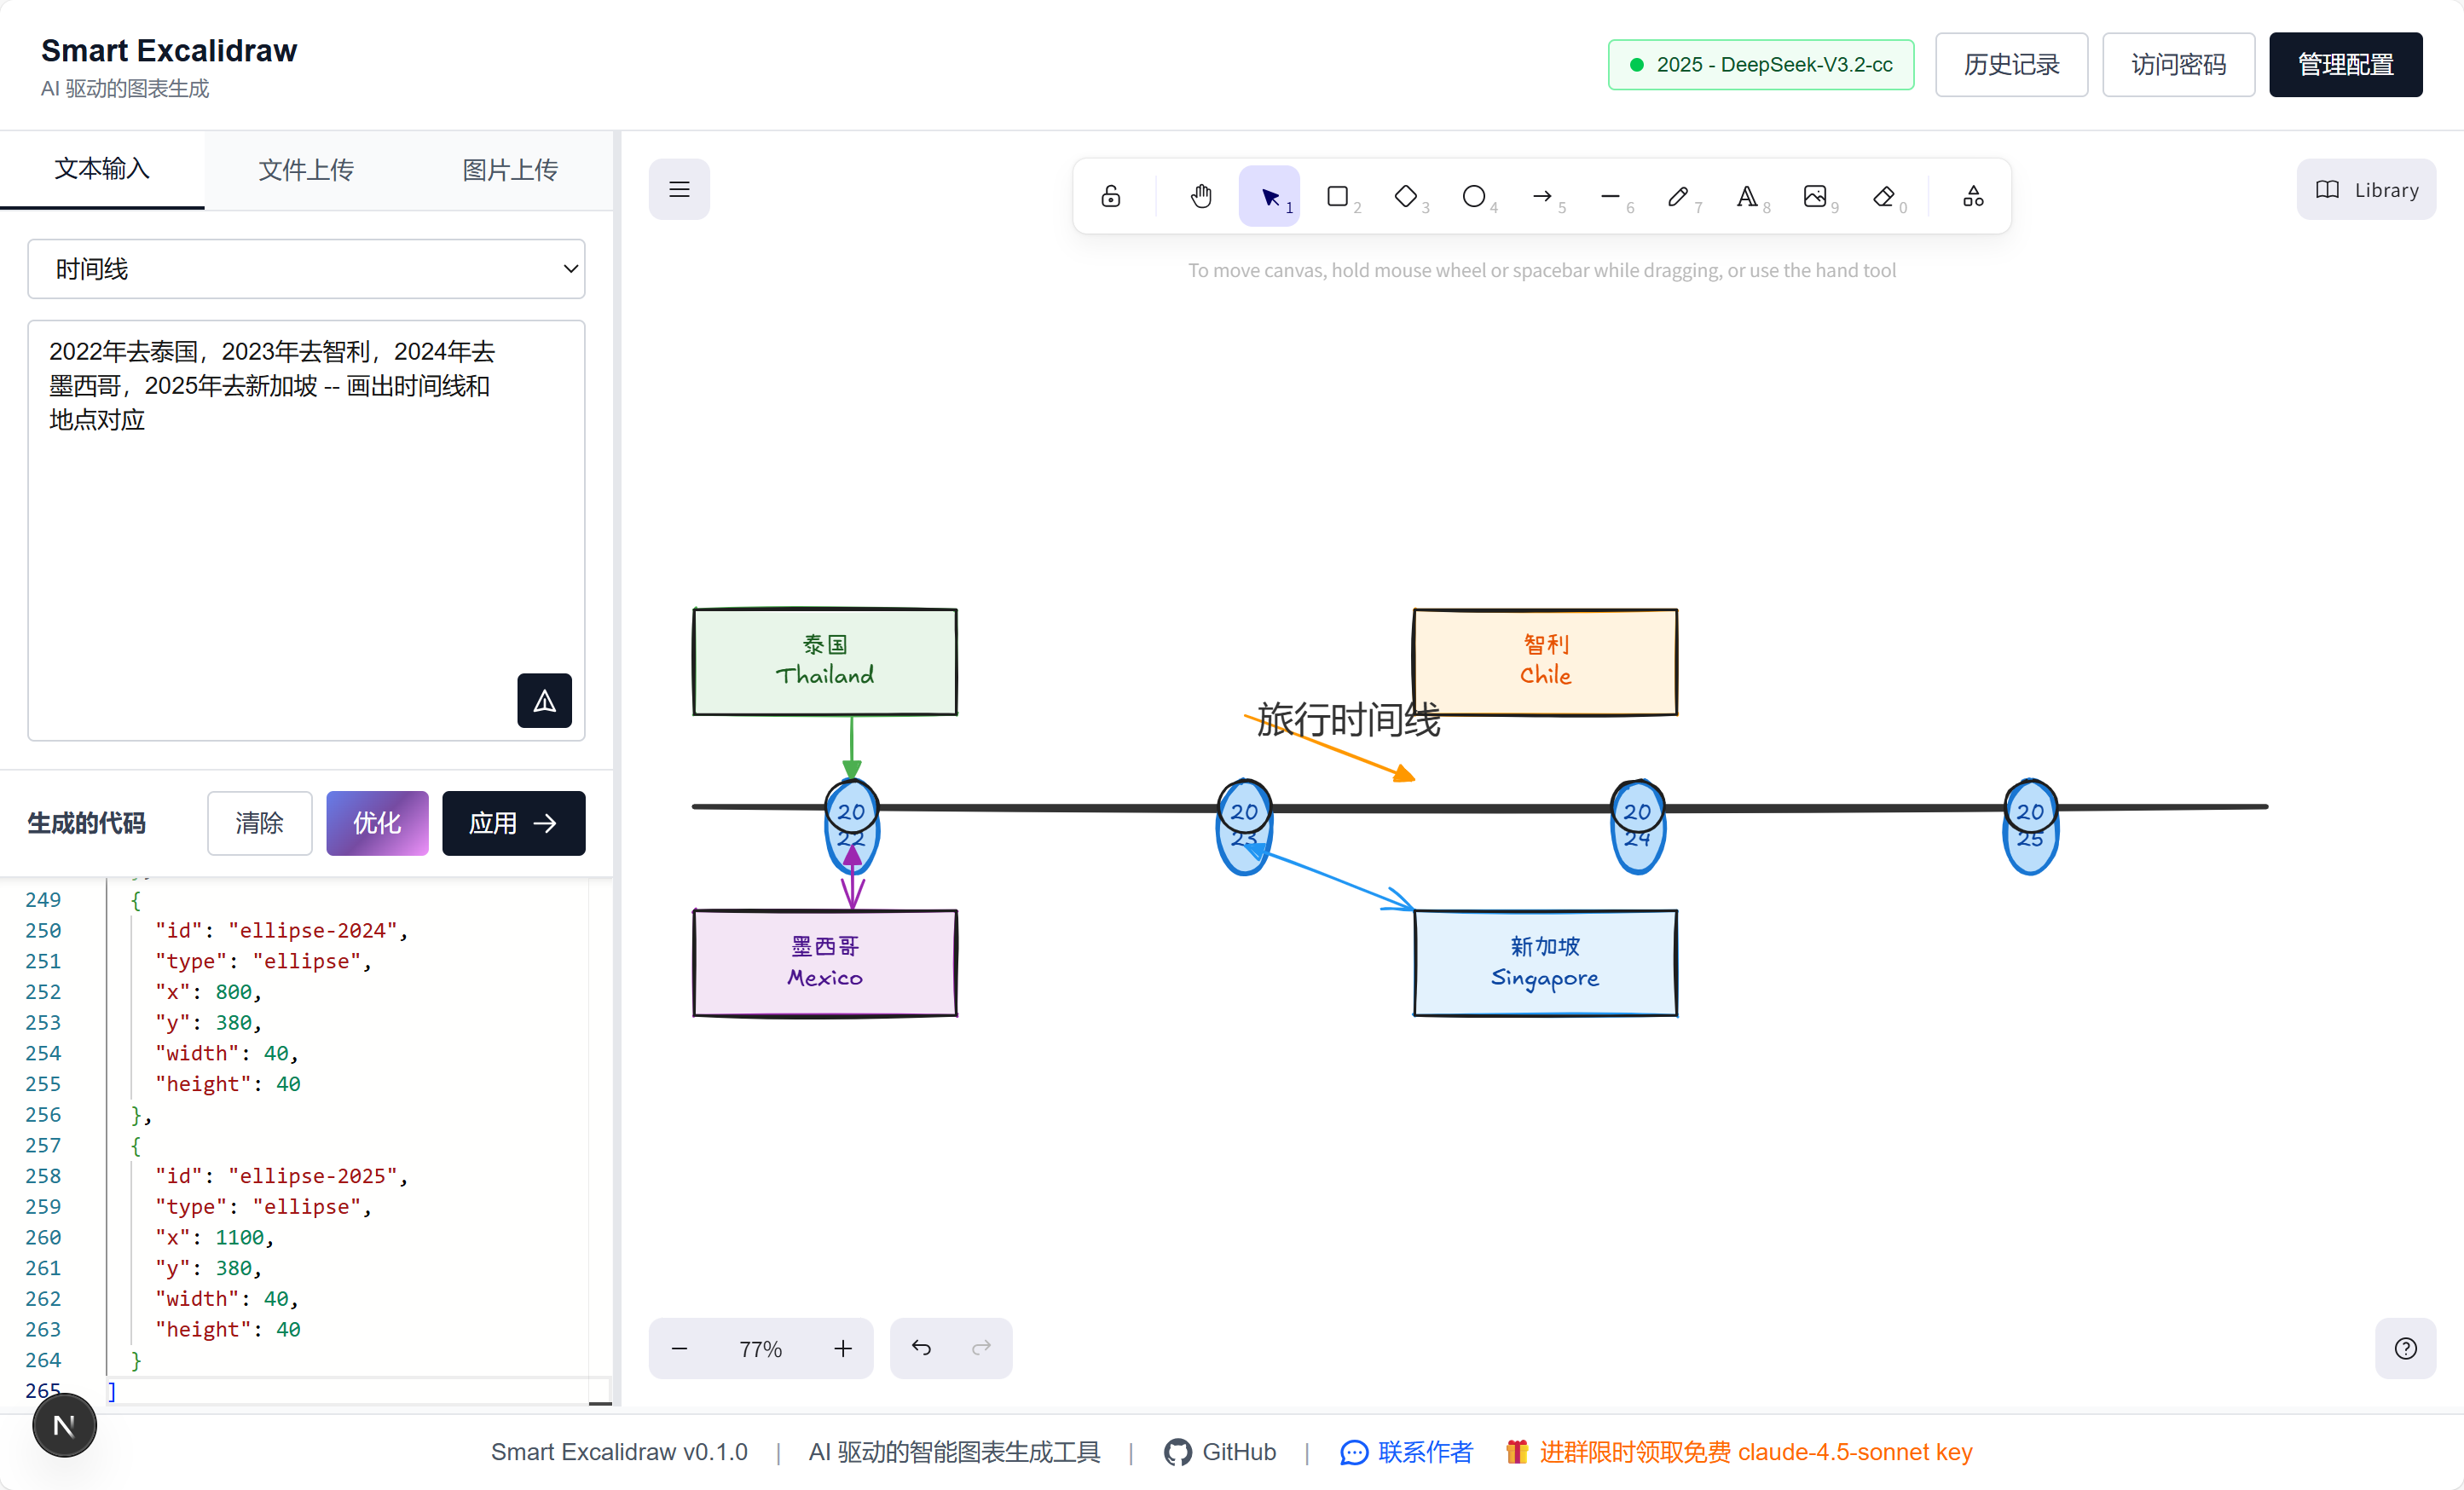Expand the 时间线 chart type dropdown
This screenshot has height=1490, width=2464.
pyautogui.click(x=306, y=268)
